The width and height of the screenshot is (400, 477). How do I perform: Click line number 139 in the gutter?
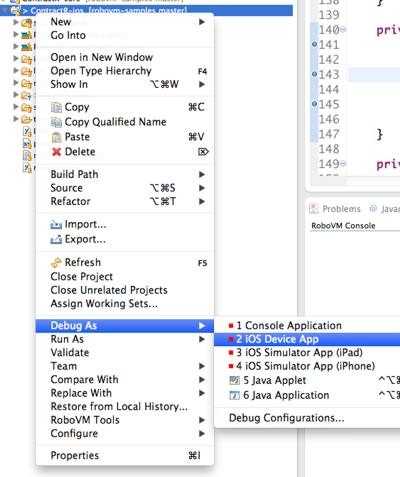tap(329, 15)
